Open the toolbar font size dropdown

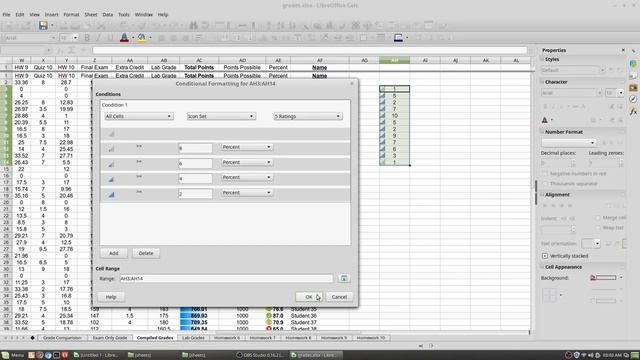tap(76, 38)
